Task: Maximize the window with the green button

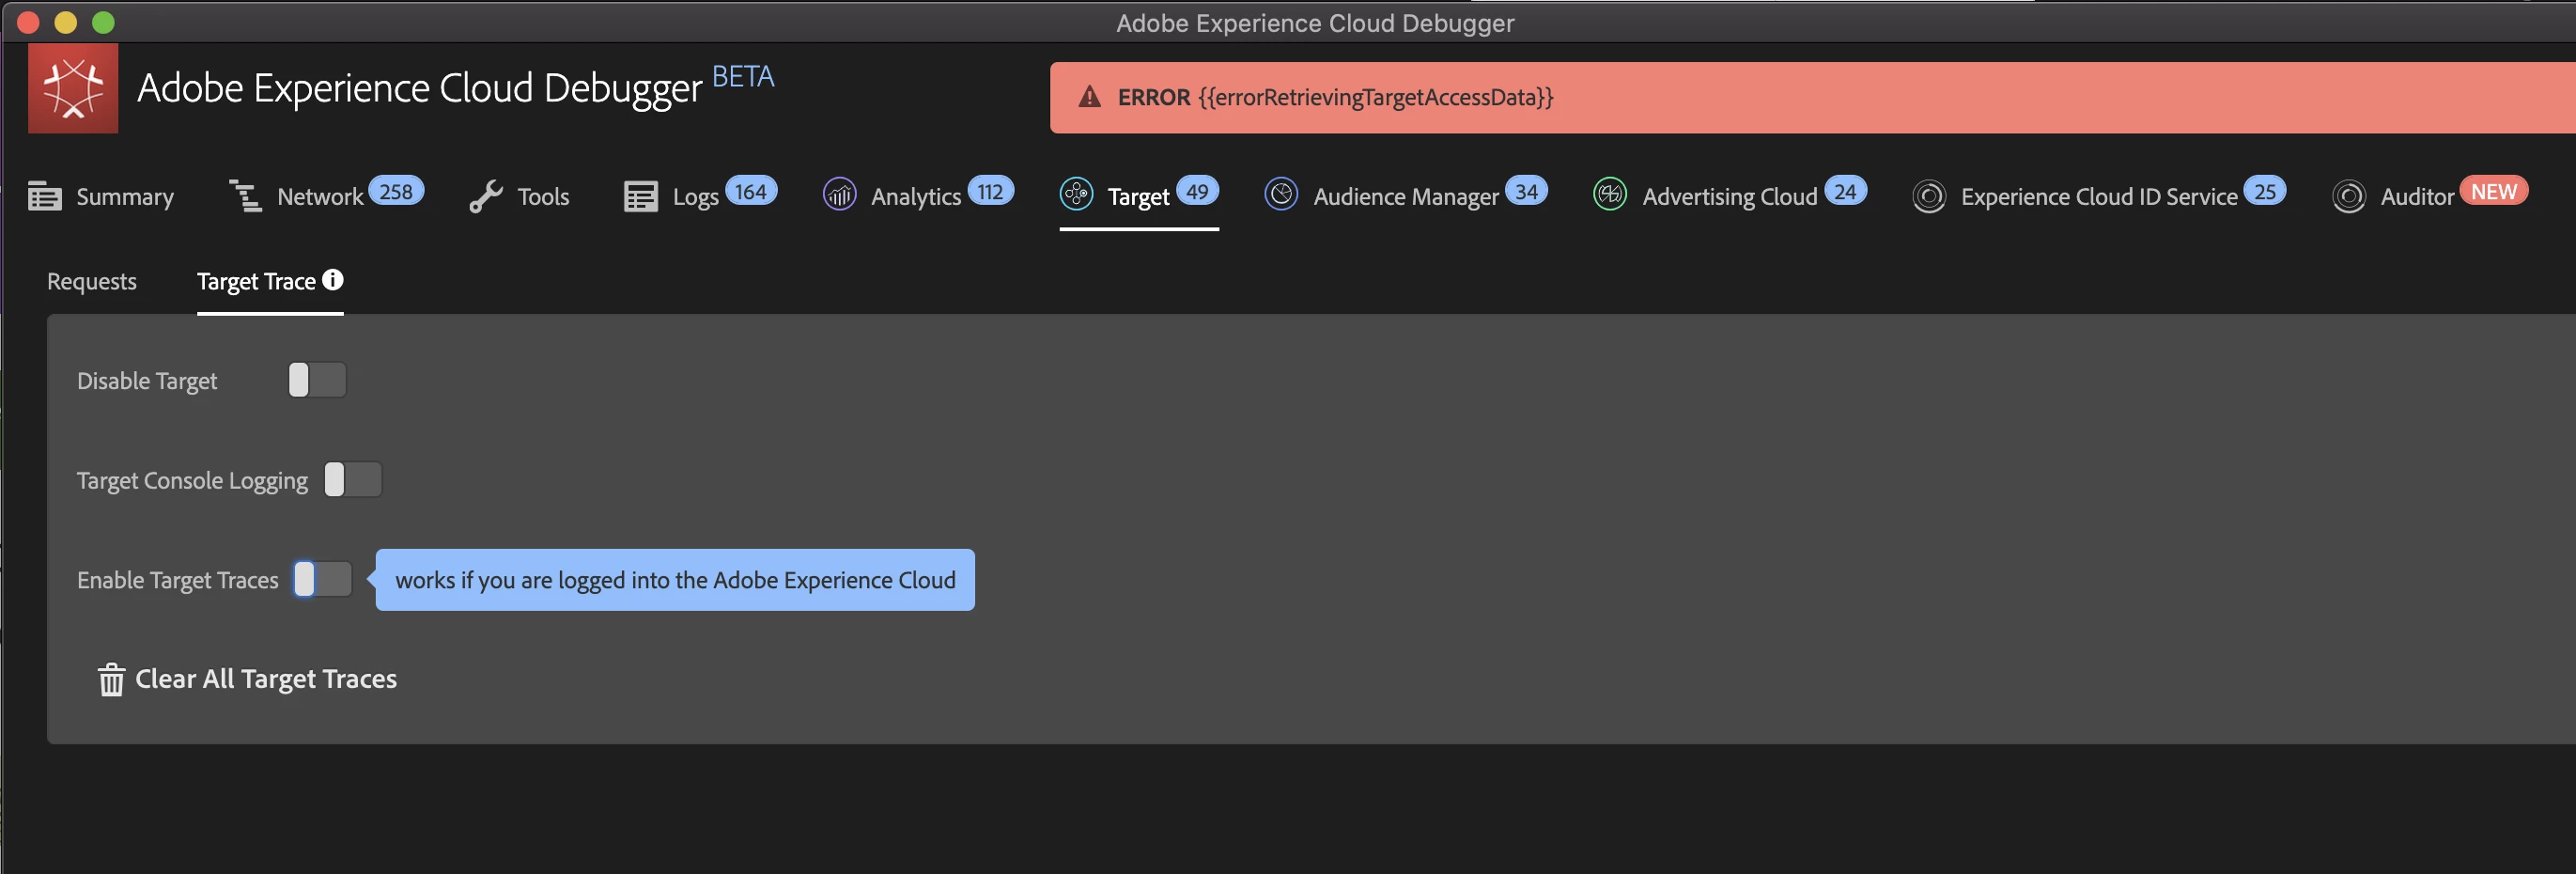Action: (104, 22)
